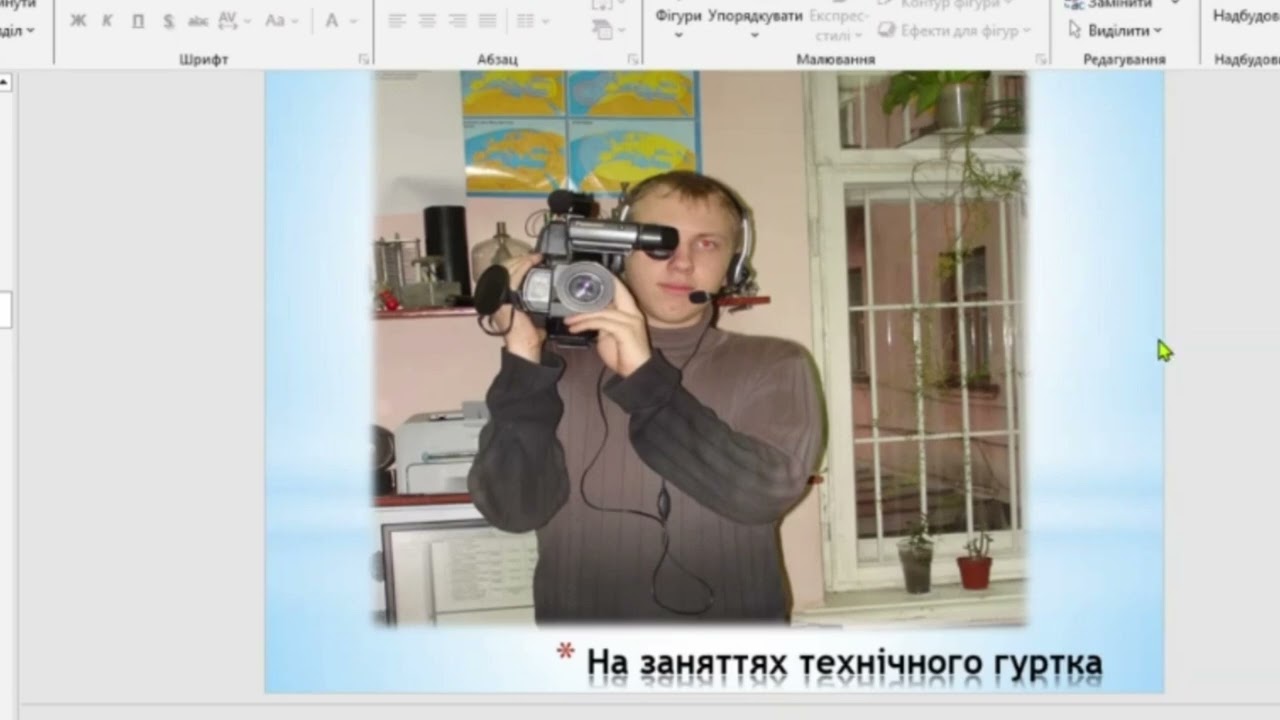Open Малювання dialog launcher
This screenshot has height=720, width=1280.
click(x=1042, y=59)
